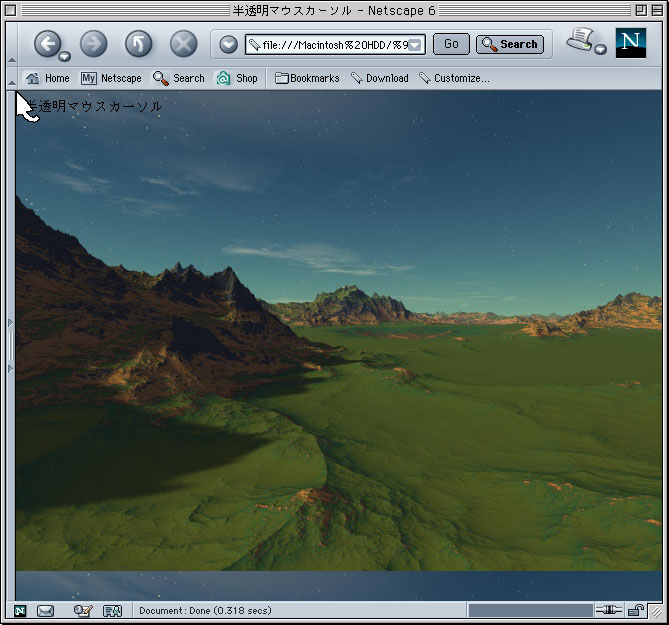Click Search in the personal toolbar

coord(178,78)
